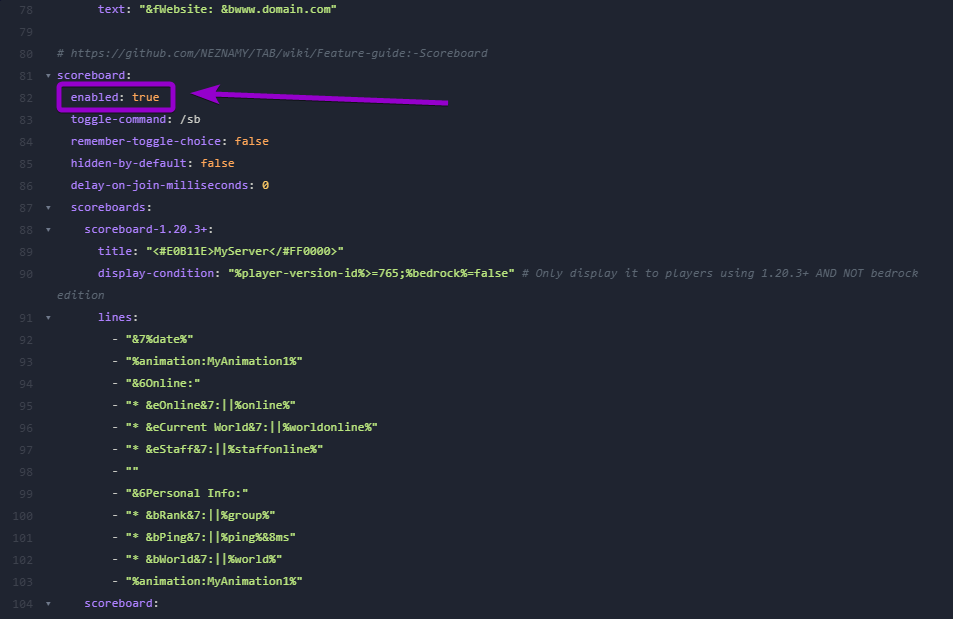Collapse the scoreboard section on line 81
The width and height of the screenshot is (953, 619).
(47, 75)
